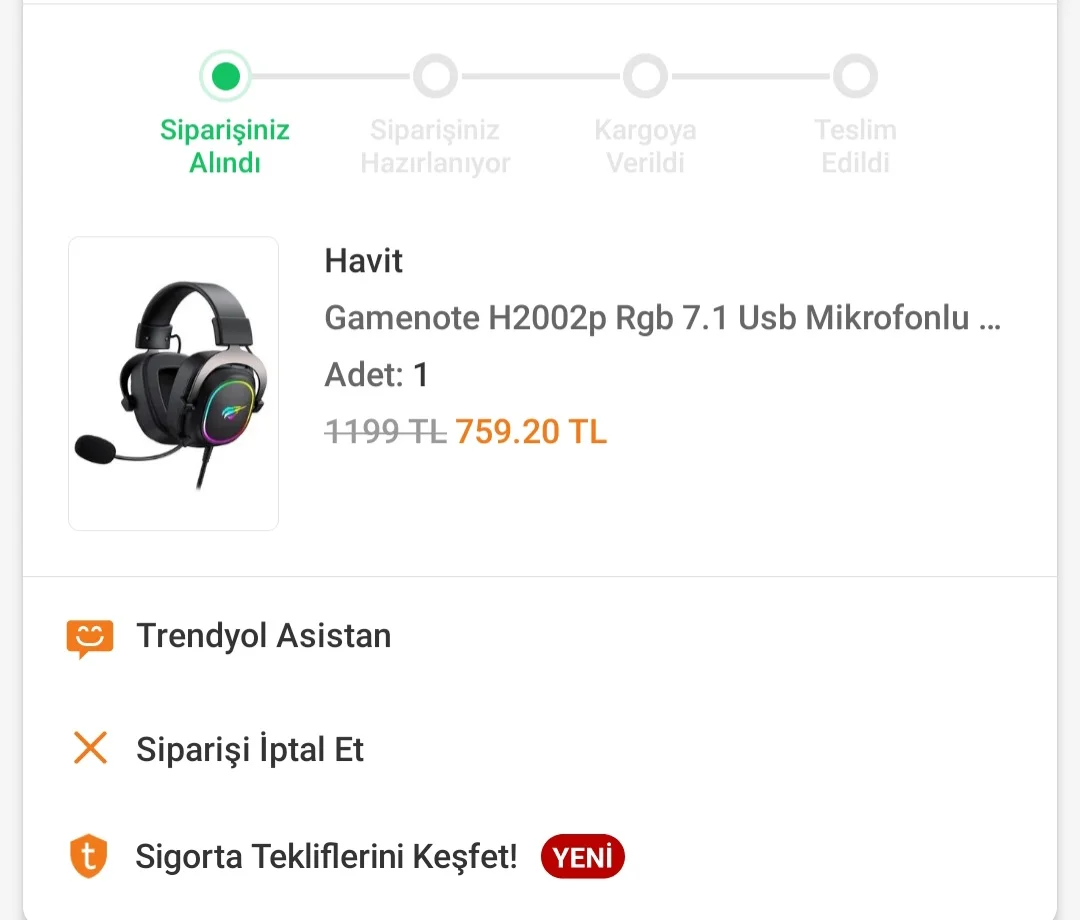Image resolution: width=1080 pixels, height=920 pixels.
Task: Click the Kargoya Verildi status label
Action: 645,146
